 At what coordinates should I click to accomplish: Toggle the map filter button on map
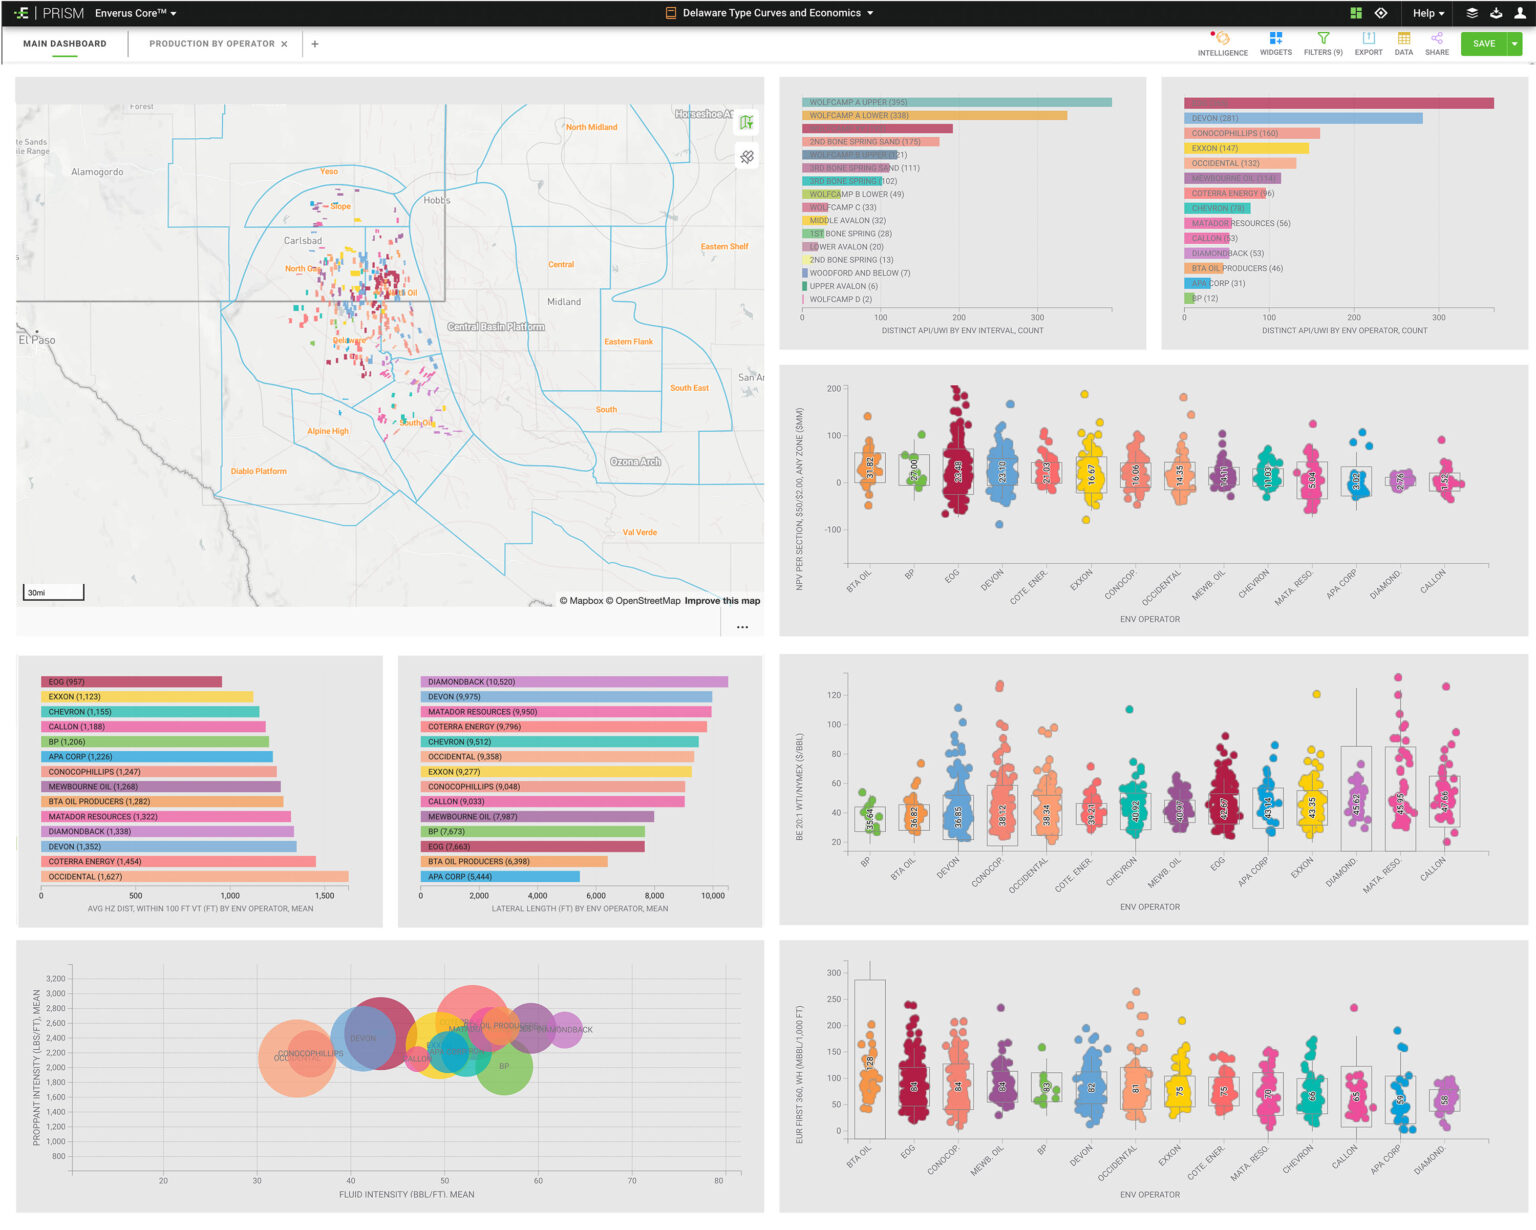click(747, 123)
